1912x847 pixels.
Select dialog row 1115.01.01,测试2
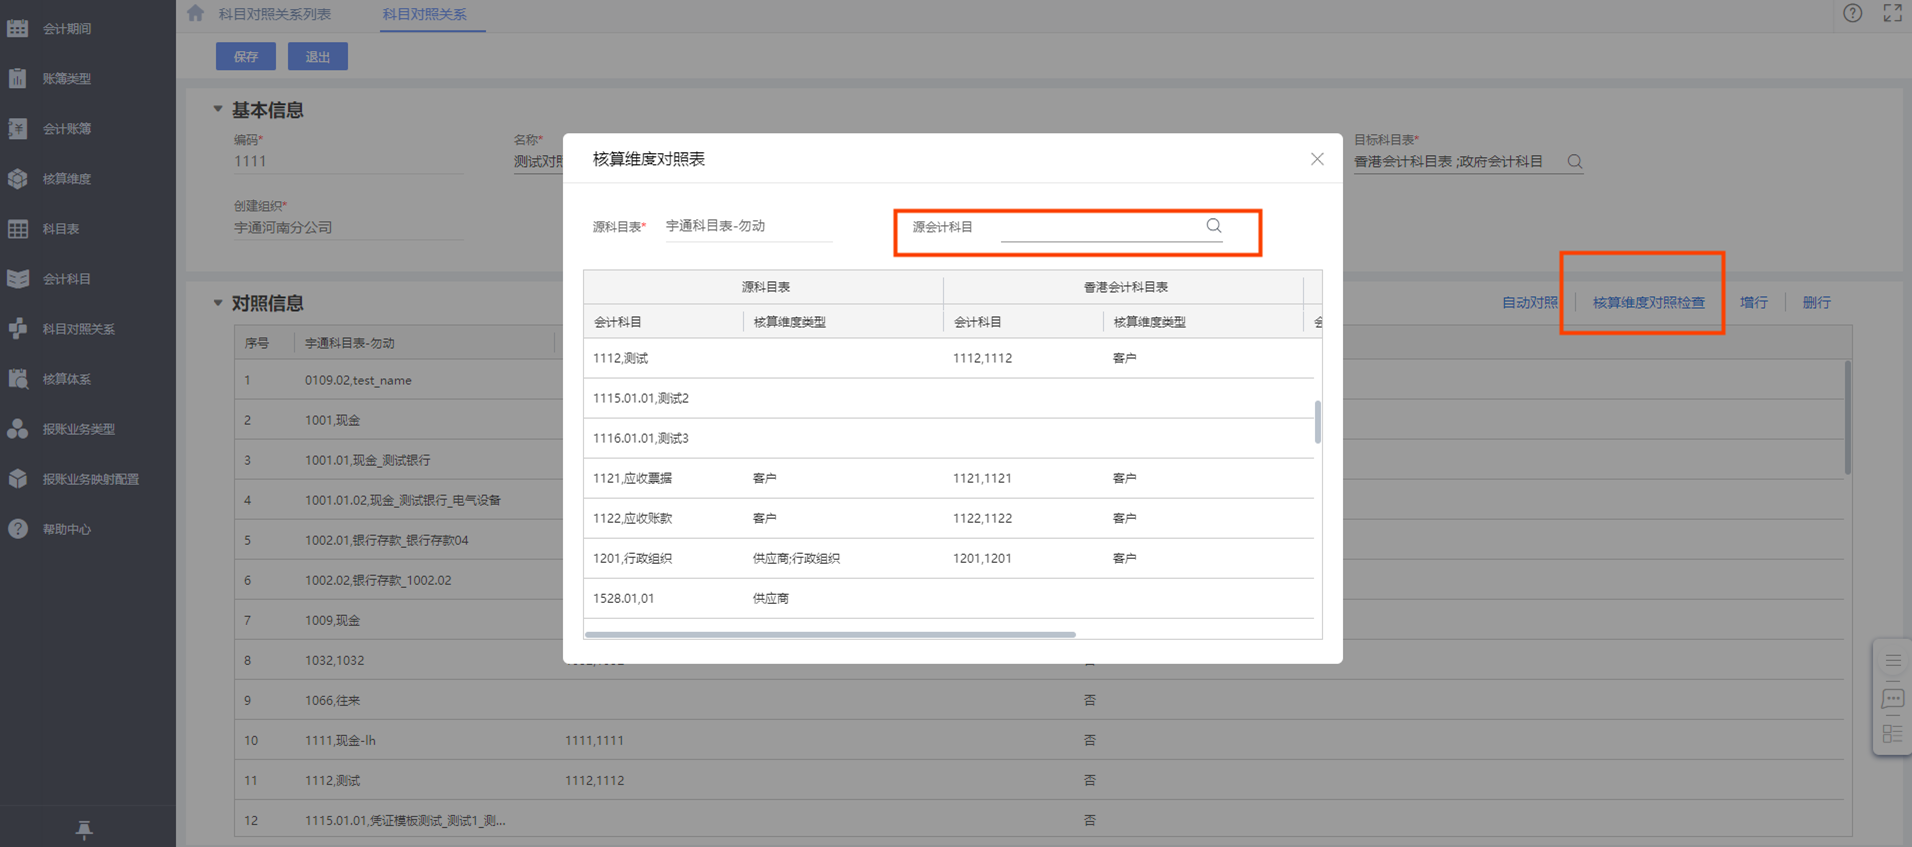[948, 398]
